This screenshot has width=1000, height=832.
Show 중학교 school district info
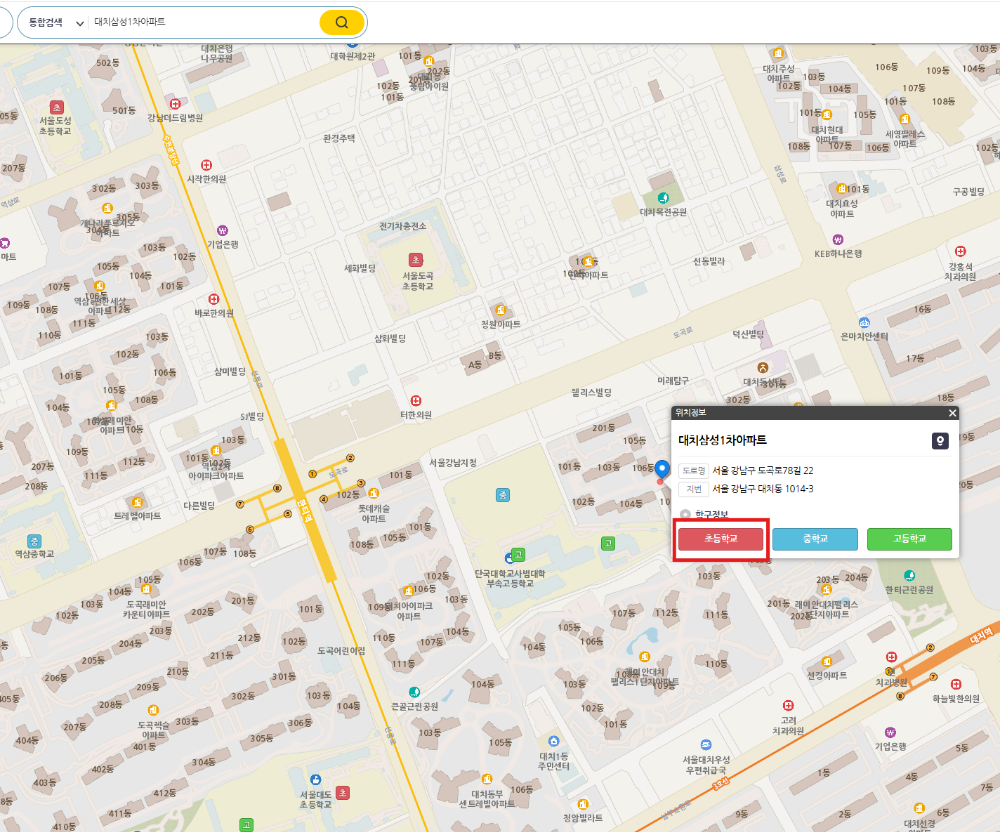click(815, 539)
